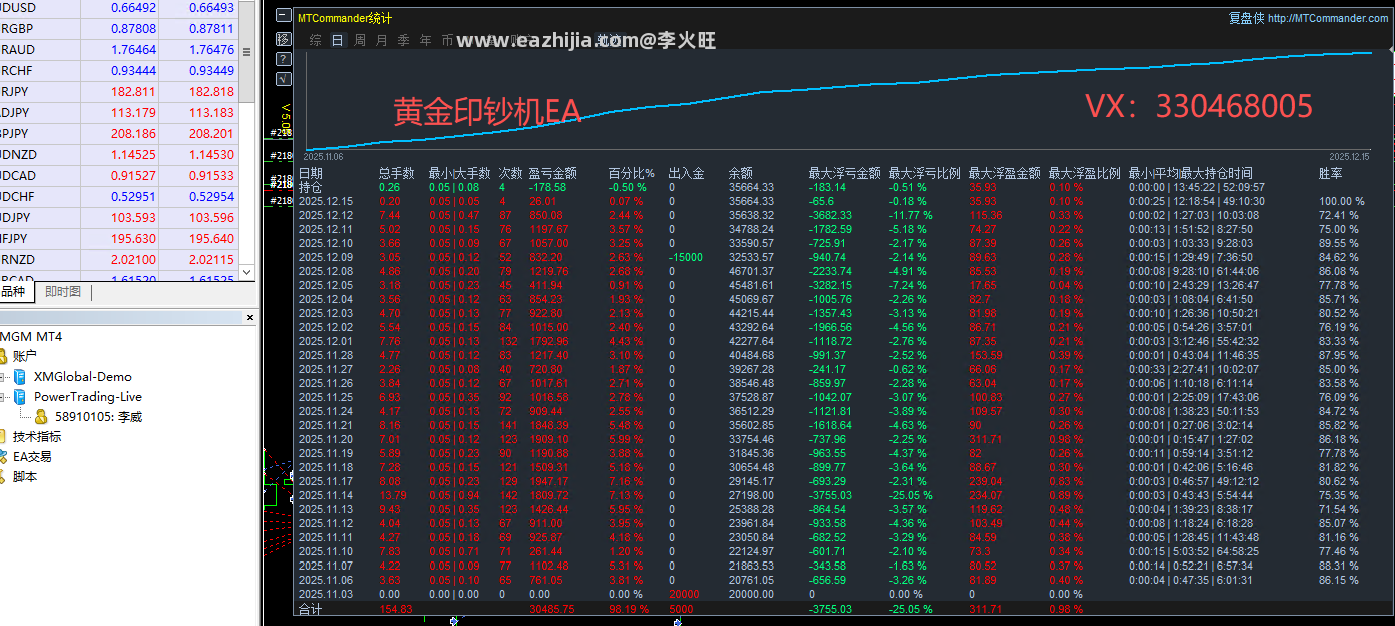Click the XMGlobal-Demo server icon
The image size is (1395, 626).
(x=20, y=377)
